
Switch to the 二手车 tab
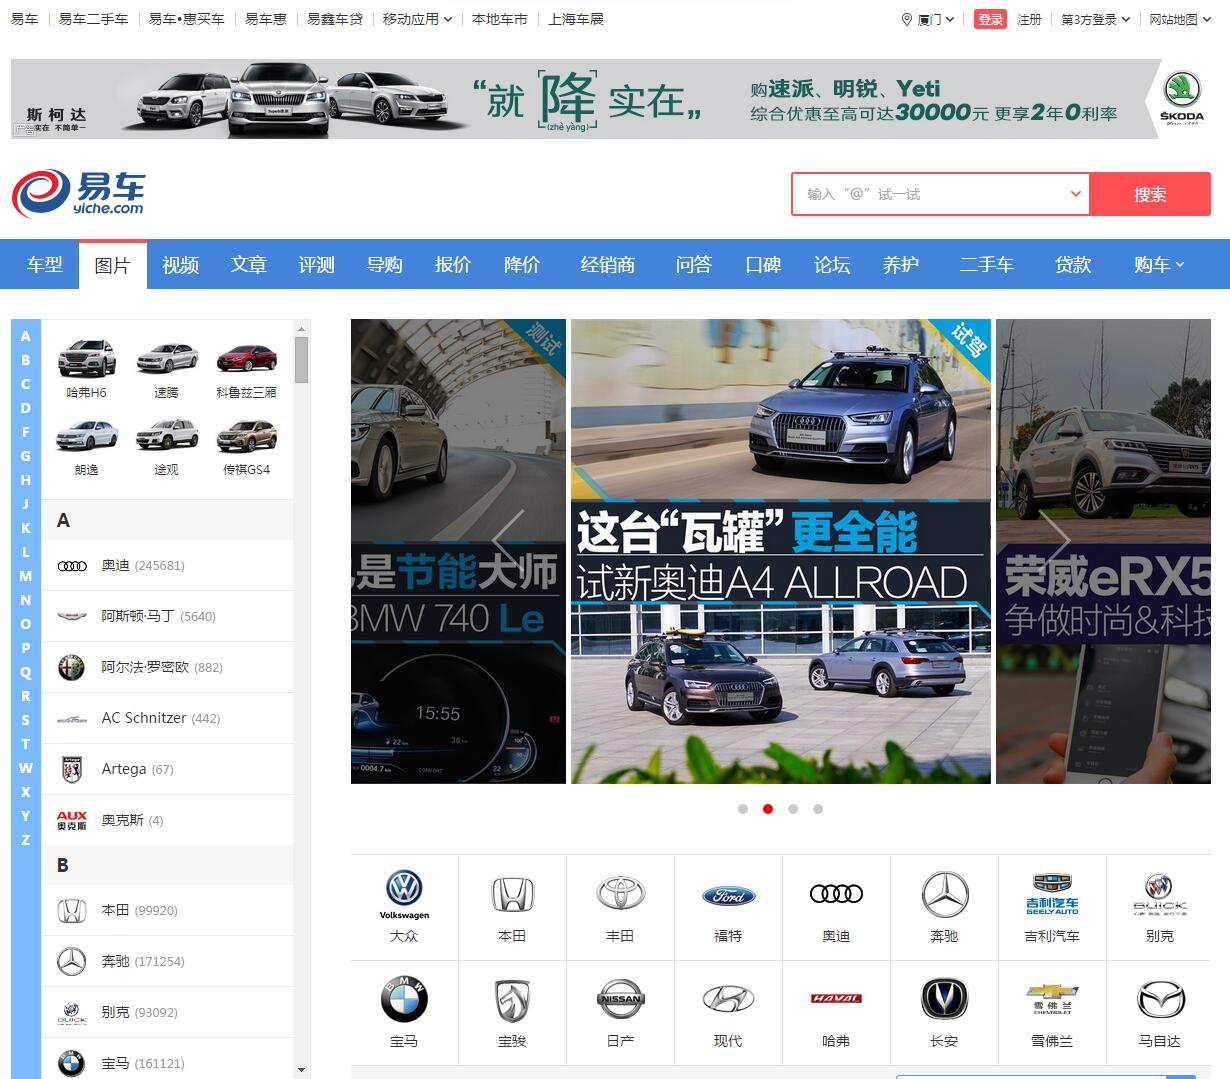[x=987, y=264]
